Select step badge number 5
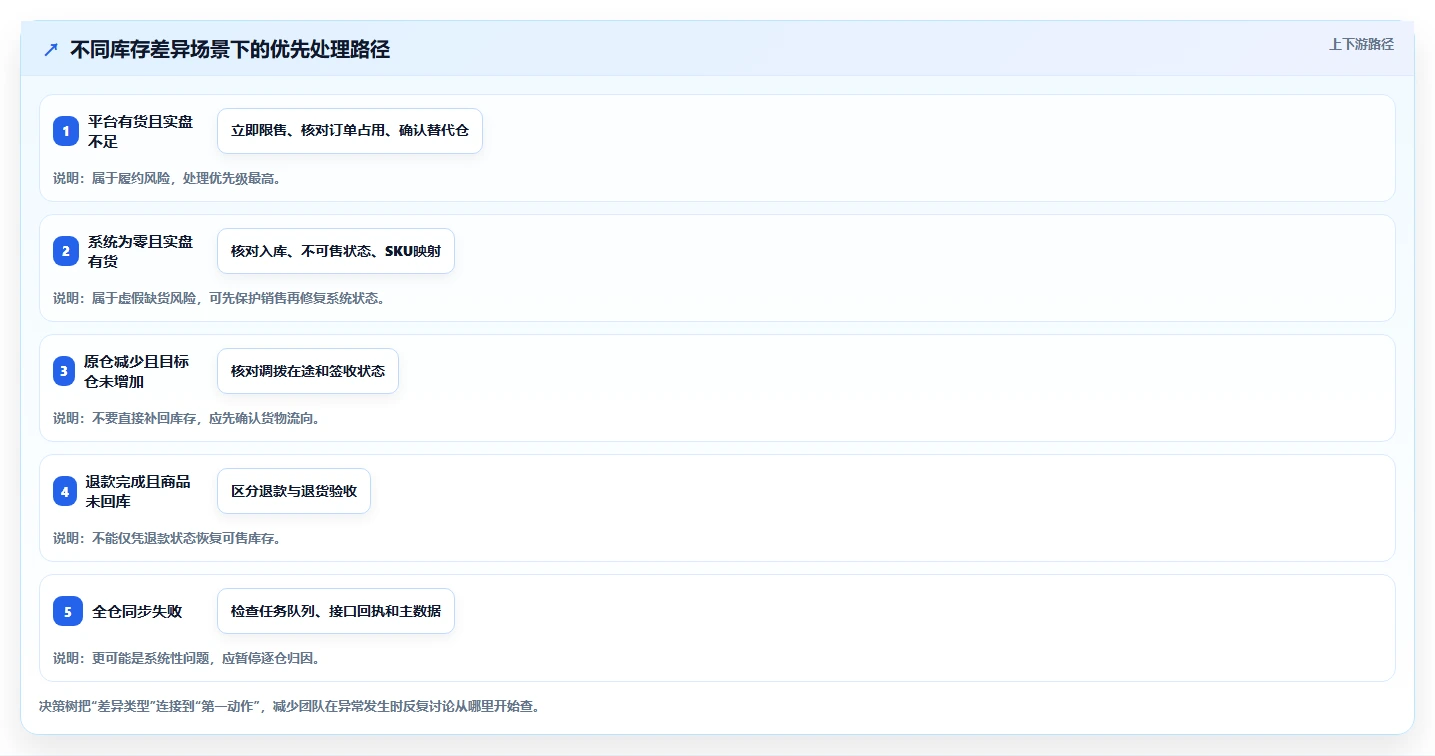The width and height of the screenshot is (1435, 756). coord(68,611)
